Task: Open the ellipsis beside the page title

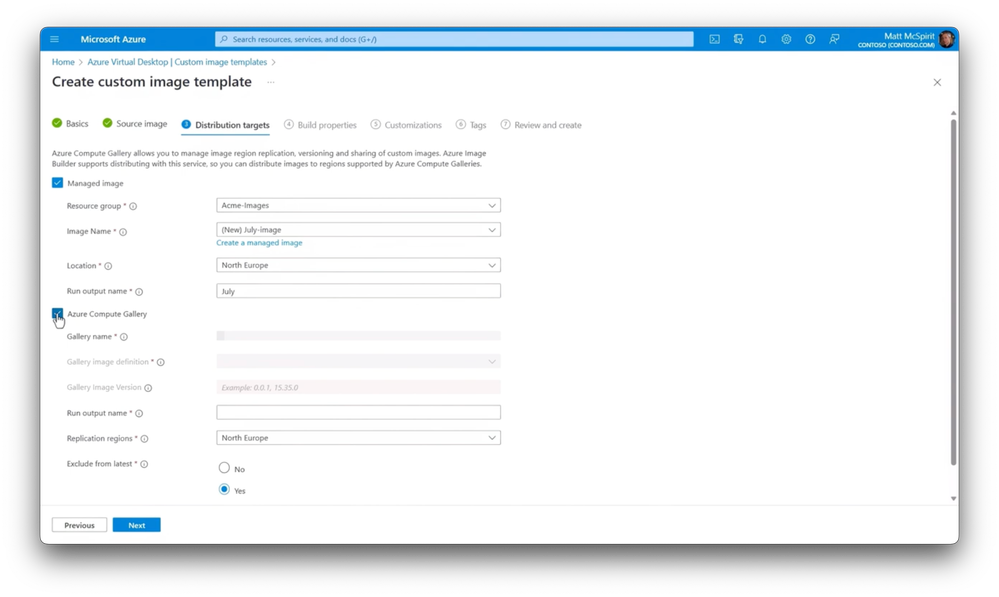Action: [x=271, y=82]
